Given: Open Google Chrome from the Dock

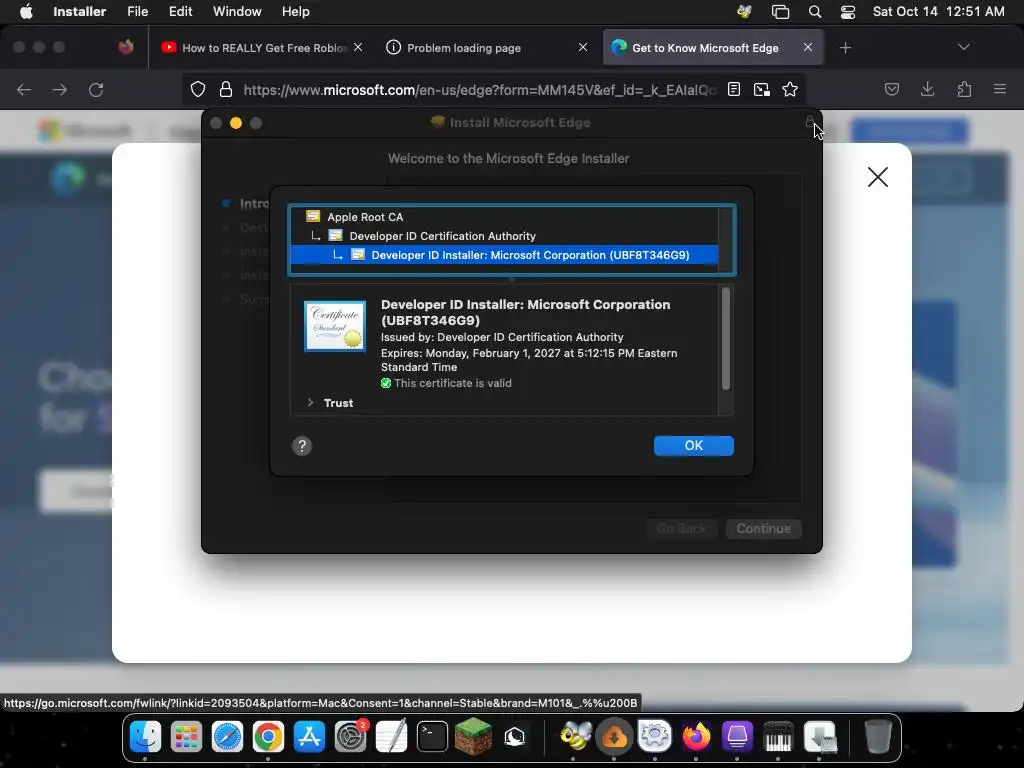Looking at the screenshot, I should point(268,737).
